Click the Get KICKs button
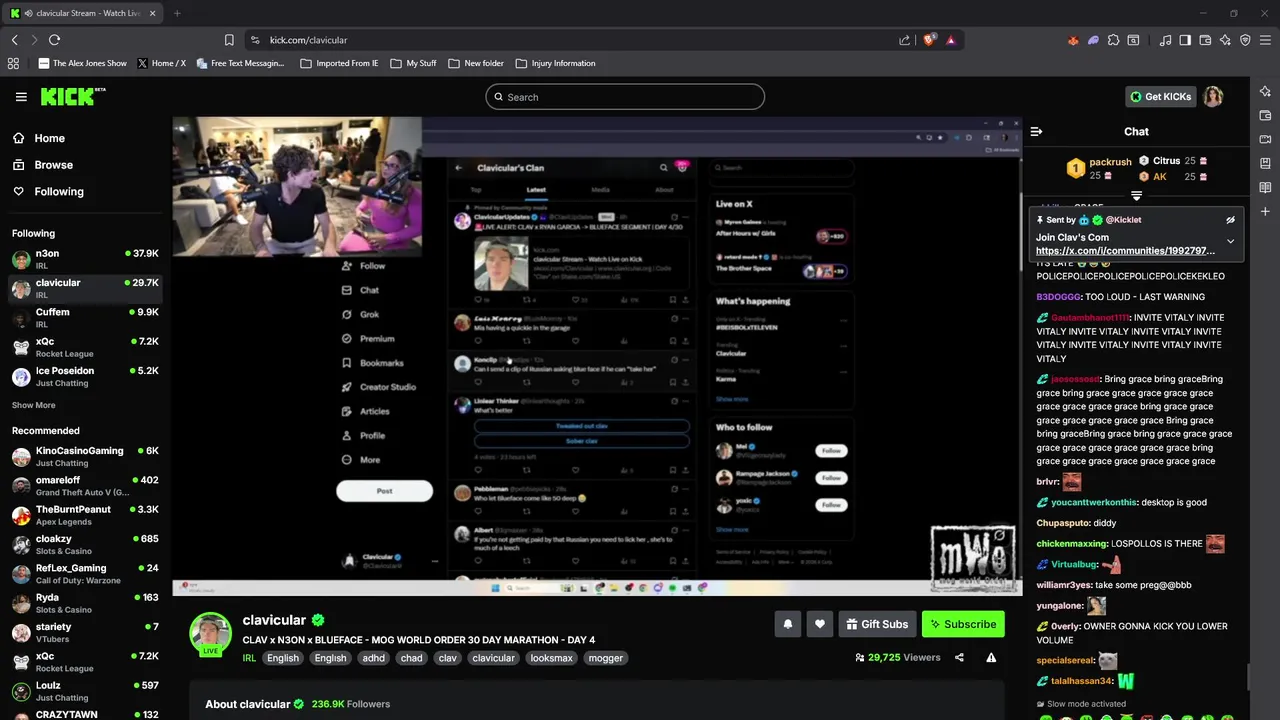The height and width of the screenshot is (720, 1280). click(1161, 97)
